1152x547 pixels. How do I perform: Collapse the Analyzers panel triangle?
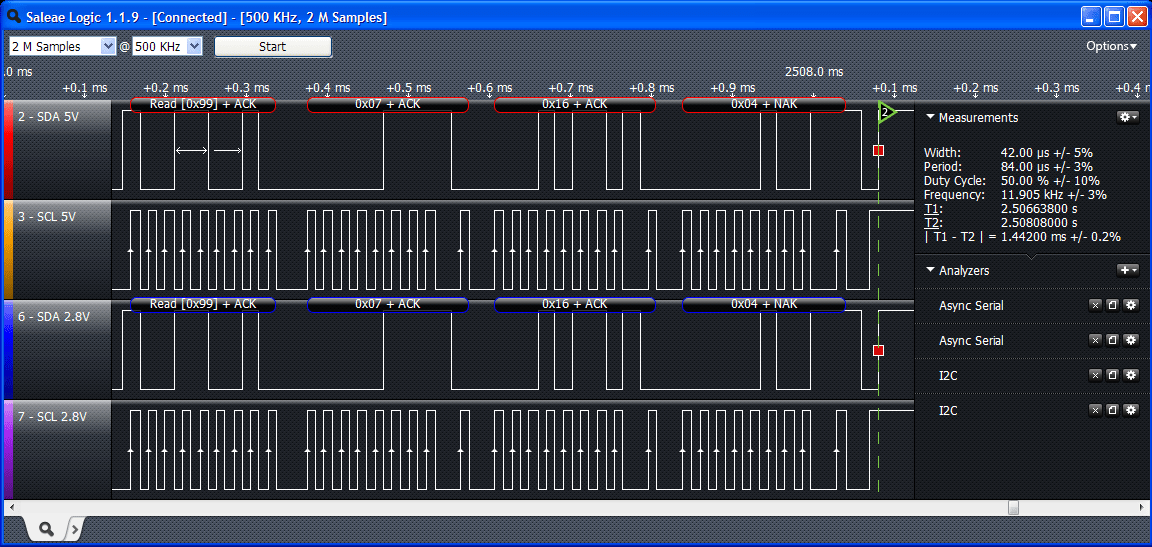pyautogui.click(x=930, y=270)
